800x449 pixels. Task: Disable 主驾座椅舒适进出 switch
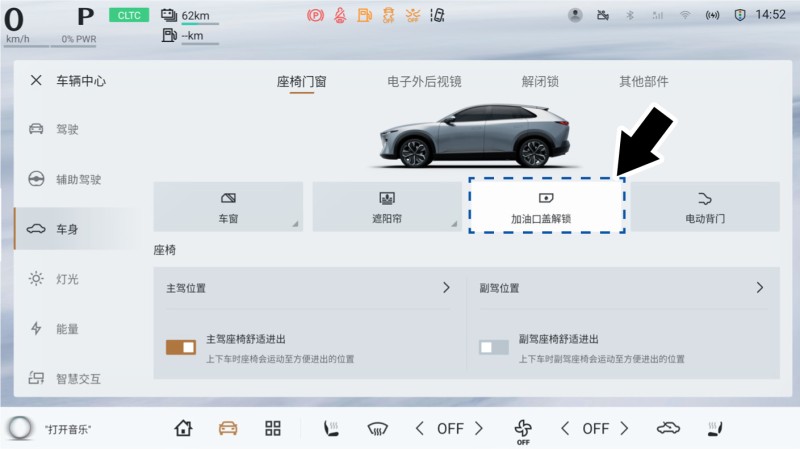(x=181, y=347)
